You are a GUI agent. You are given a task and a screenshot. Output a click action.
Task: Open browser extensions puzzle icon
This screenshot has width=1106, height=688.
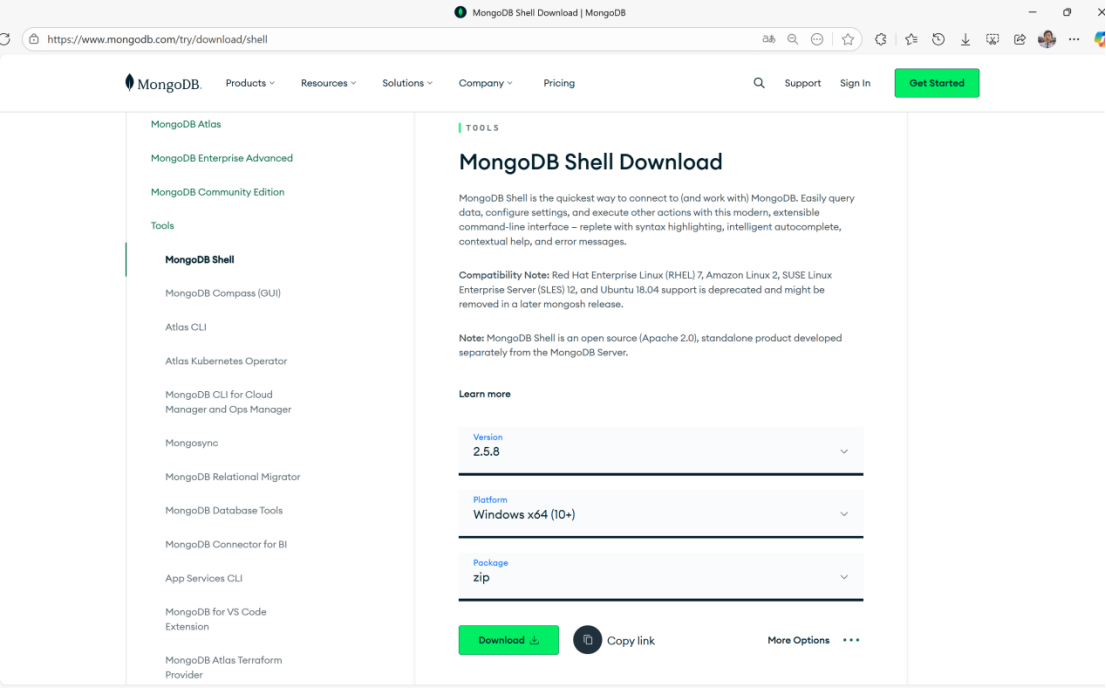tap(881, 40)
